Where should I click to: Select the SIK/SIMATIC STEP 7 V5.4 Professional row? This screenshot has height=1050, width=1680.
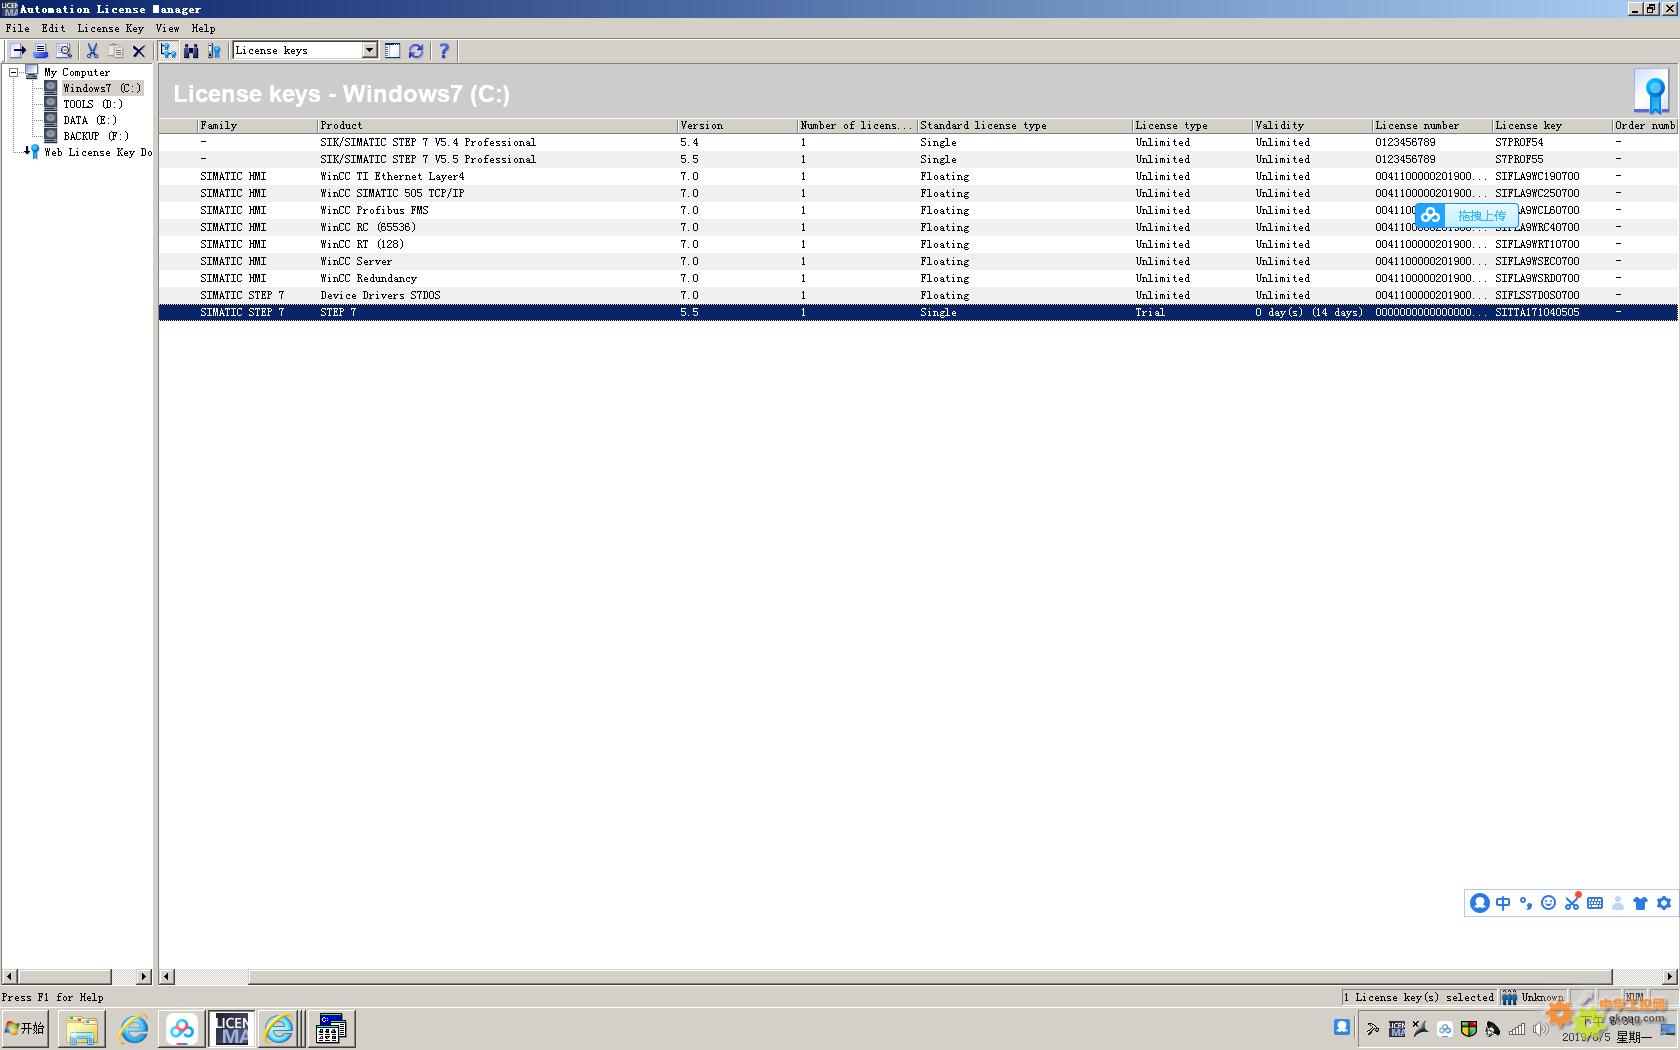[918, 142]
